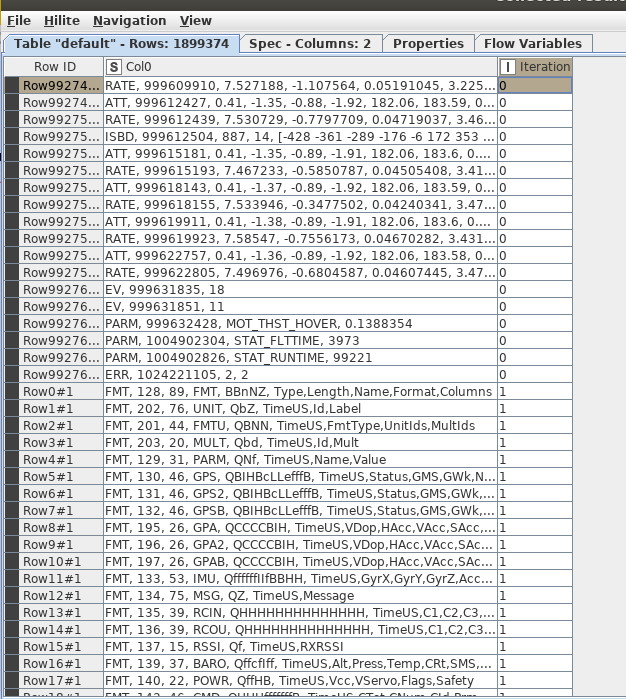
Task: Click the Iteration column header
Action: [535, 67]
